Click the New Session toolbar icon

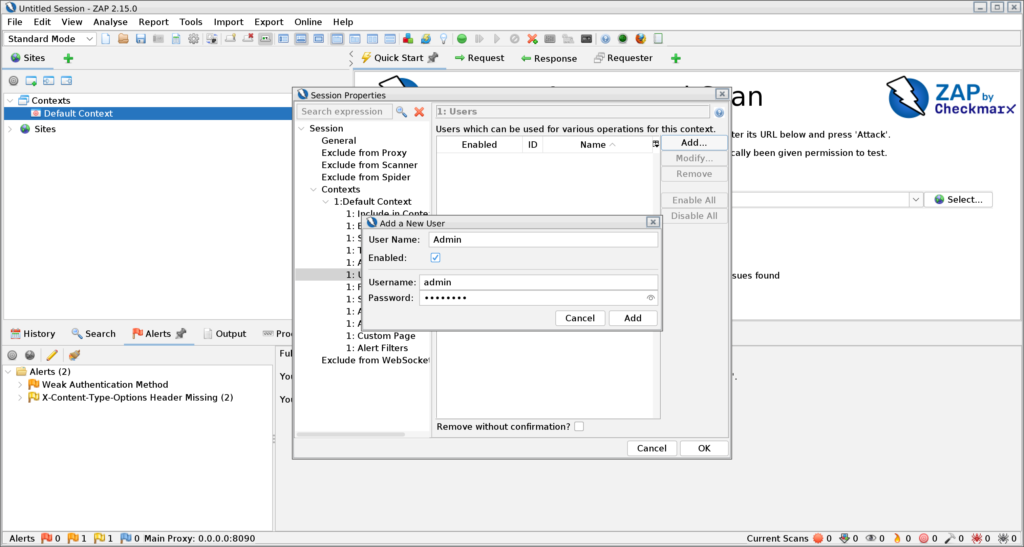106,39
